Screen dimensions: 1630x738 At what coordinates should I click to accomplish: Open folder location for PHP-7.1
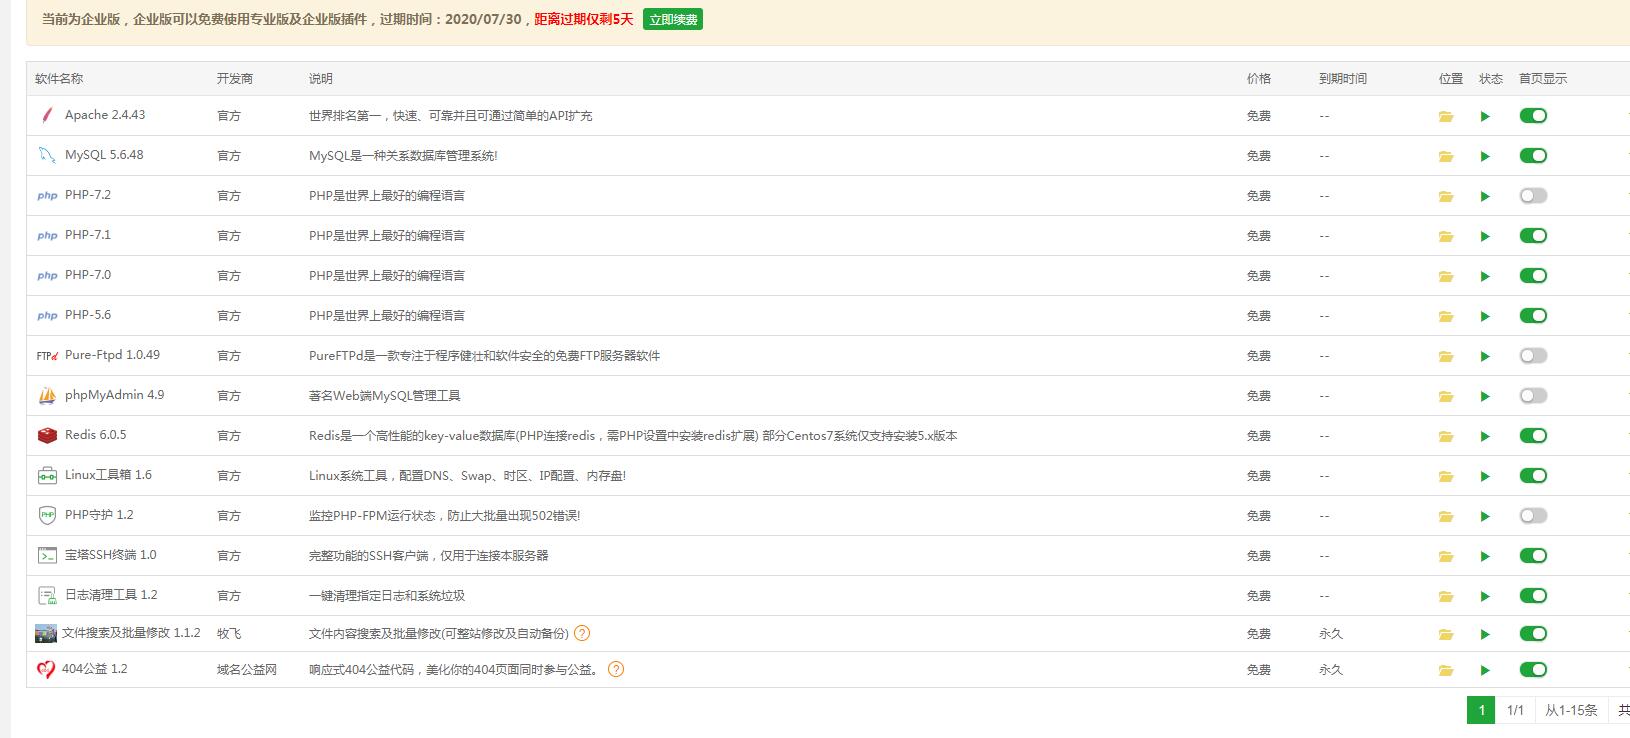(x=1445, y=236)
